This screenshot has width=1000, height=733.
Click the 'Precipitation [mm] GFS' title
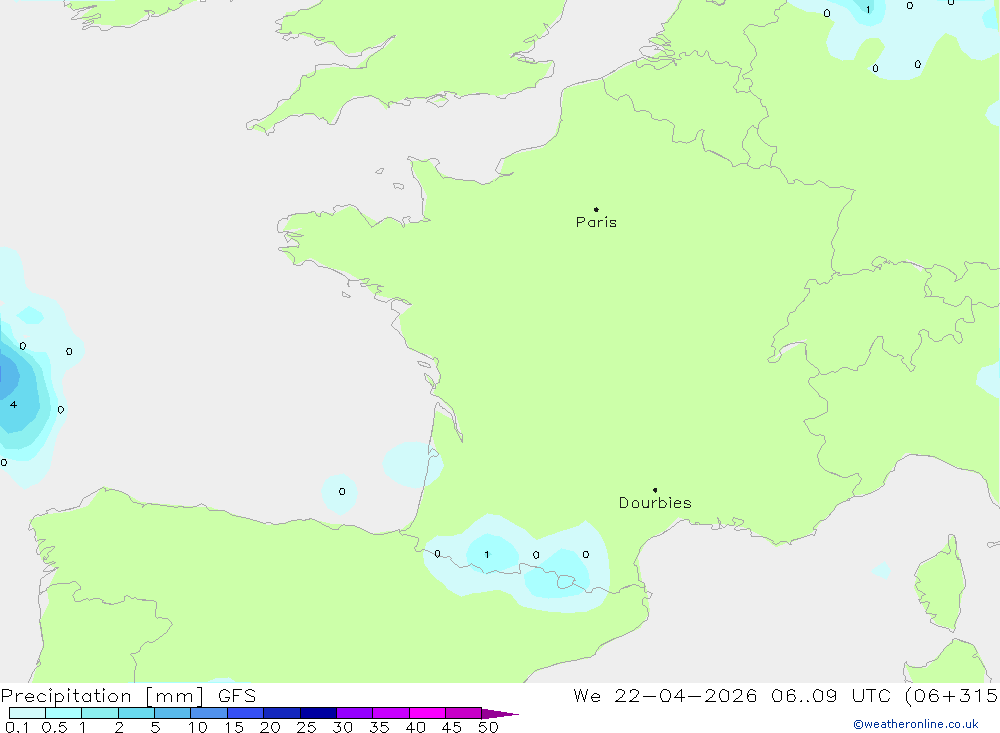[128, 695]
